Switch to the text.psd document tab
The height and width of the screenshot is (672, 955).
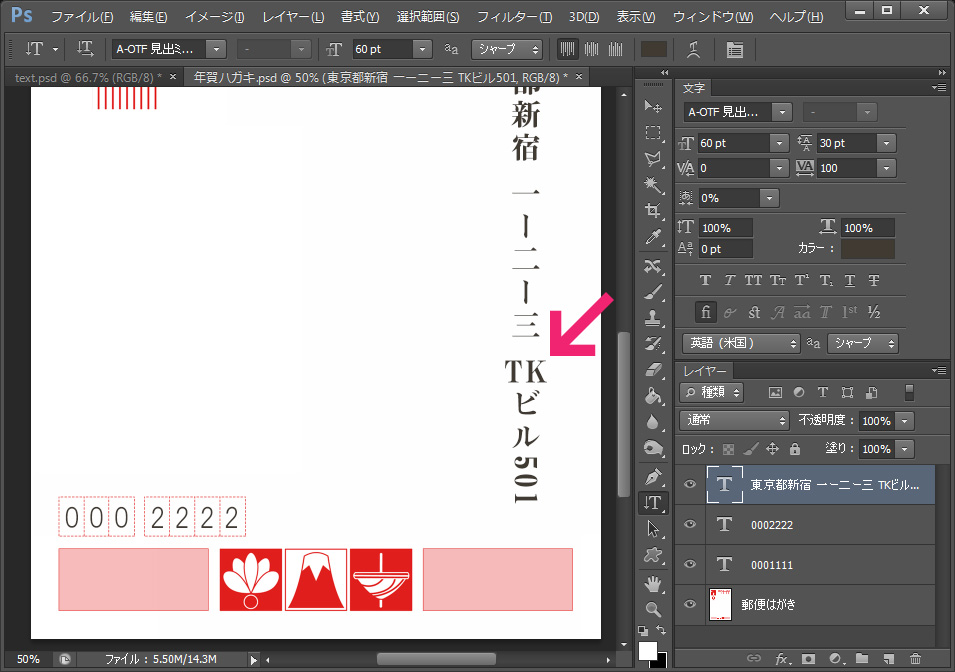coord(85,77)
